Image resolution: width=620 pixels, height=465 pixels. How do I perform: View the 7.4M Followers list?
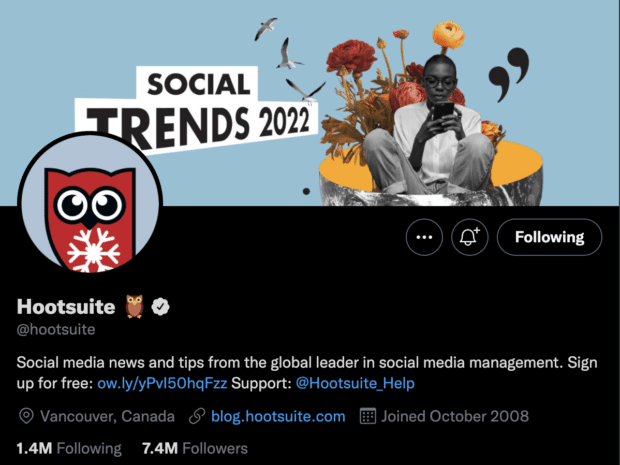(195, 449)
